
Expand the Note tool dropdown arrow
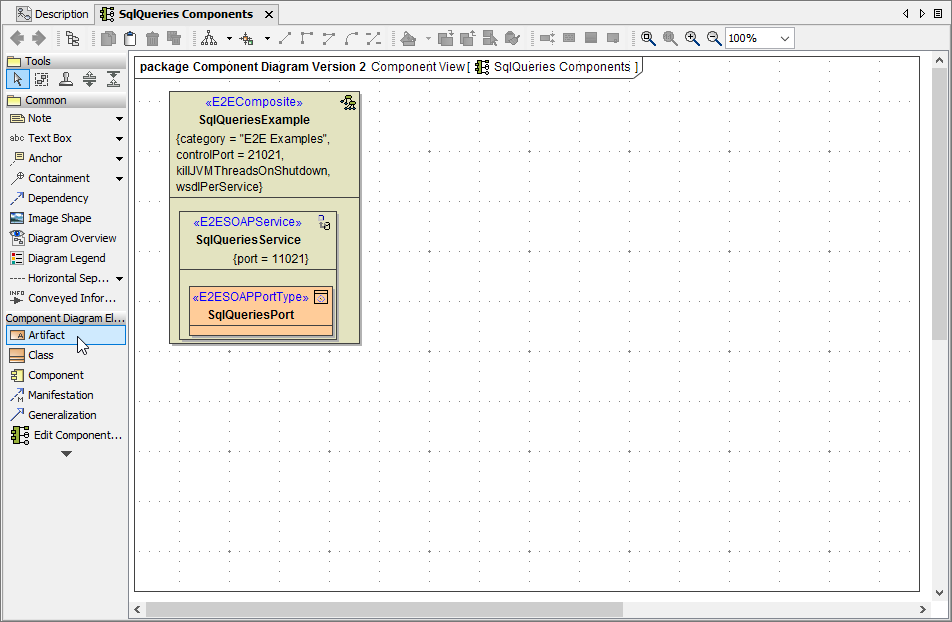click(x=119, y=119)
